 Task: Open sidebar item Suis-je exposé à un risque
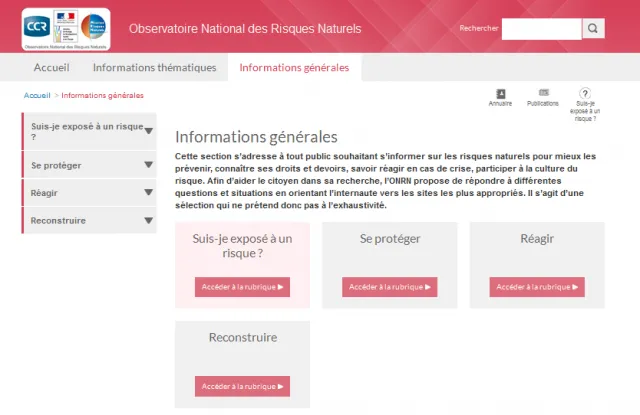point(87,131)
